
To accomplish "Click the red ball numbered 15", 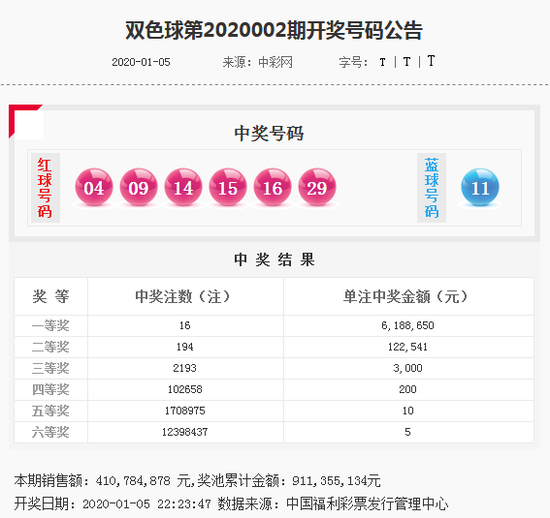I will pos(228,187).
